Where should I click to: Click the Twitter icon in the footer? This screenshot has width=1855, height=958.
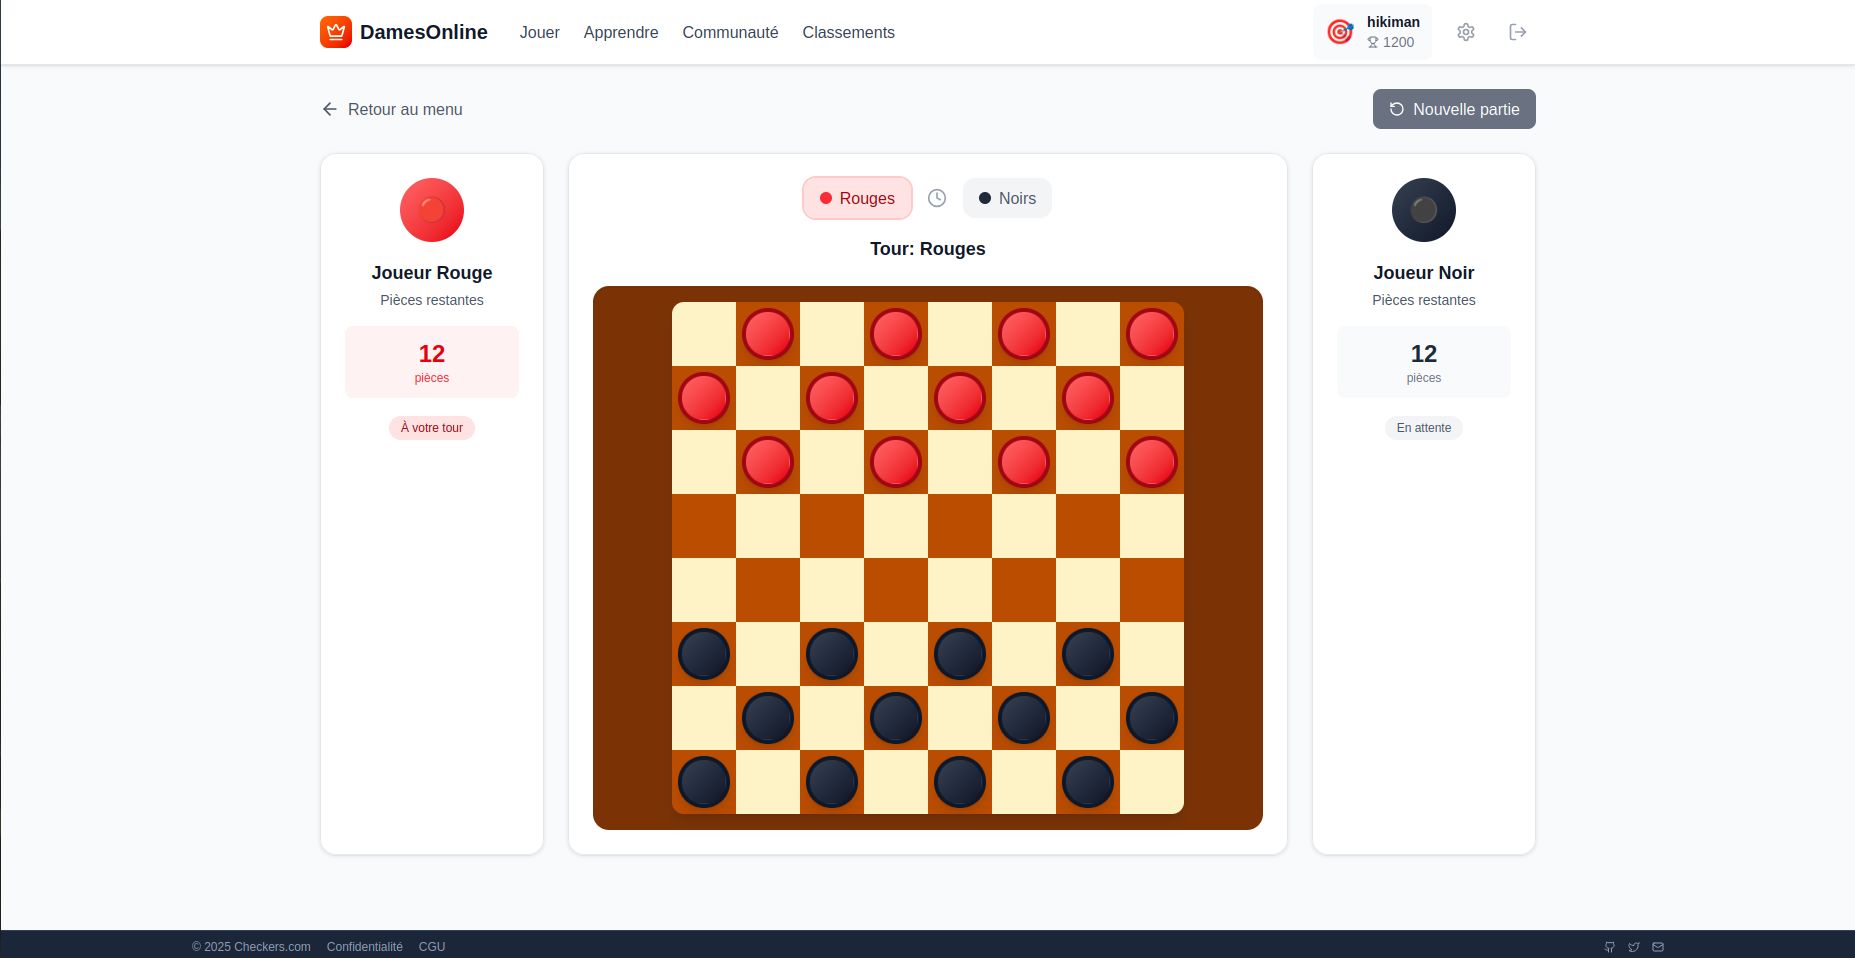[x=1634, y=947]
